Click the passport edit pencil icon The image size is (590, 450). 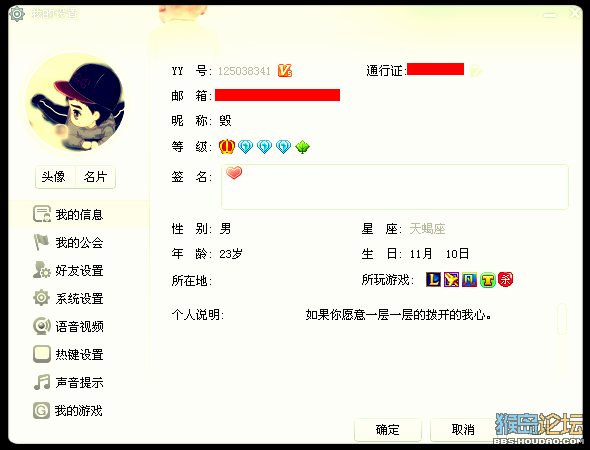pyautogui.click(x=476, y=70)
